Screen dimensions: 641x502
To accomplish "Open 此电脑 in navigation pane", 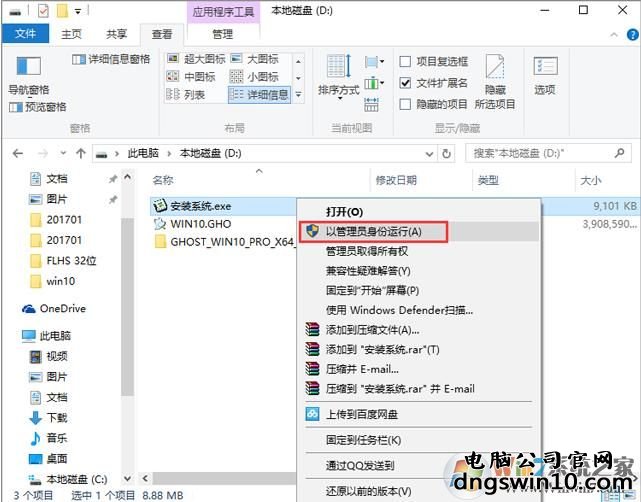I will click(46, 336).
